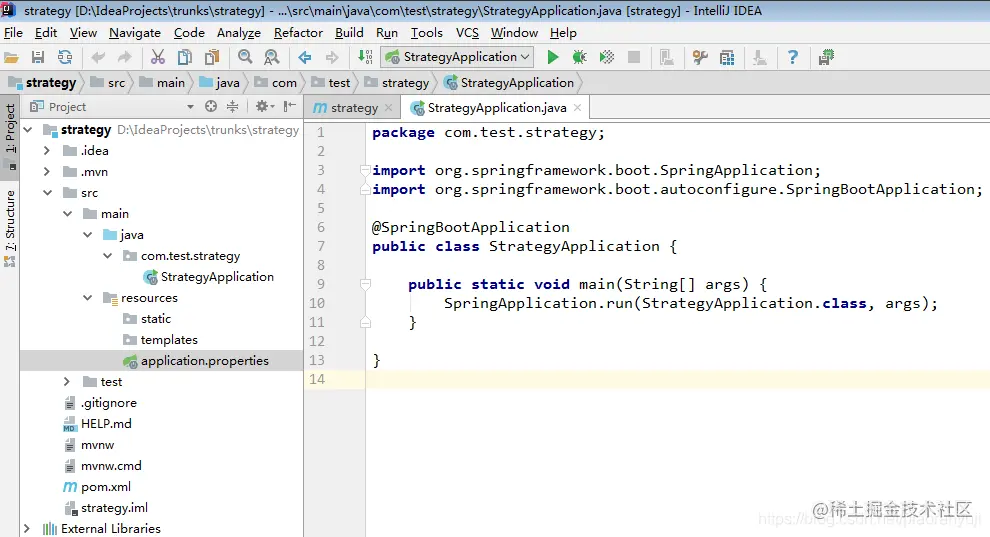This screenshot has height=537, width=990.
Task: Navigate forward with right arrow icon
Action: click(x=331, y=57)
